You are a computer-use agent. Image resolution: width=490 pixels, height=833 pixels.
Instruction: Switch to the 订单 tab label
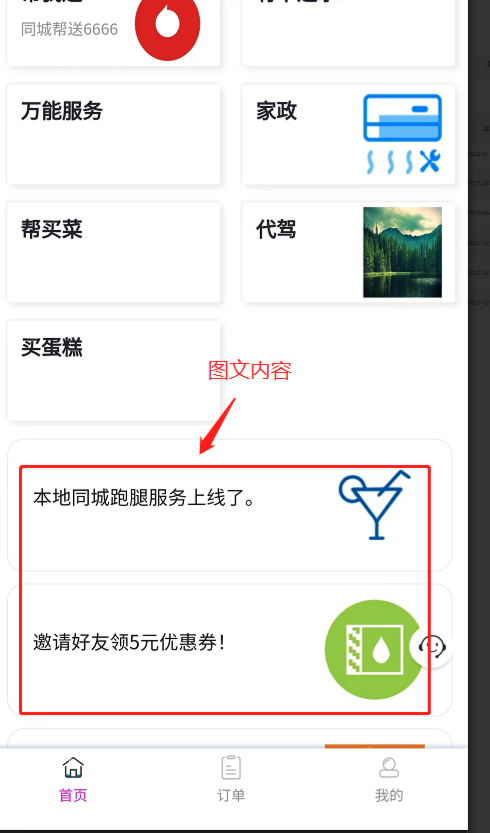pos(231,795)
